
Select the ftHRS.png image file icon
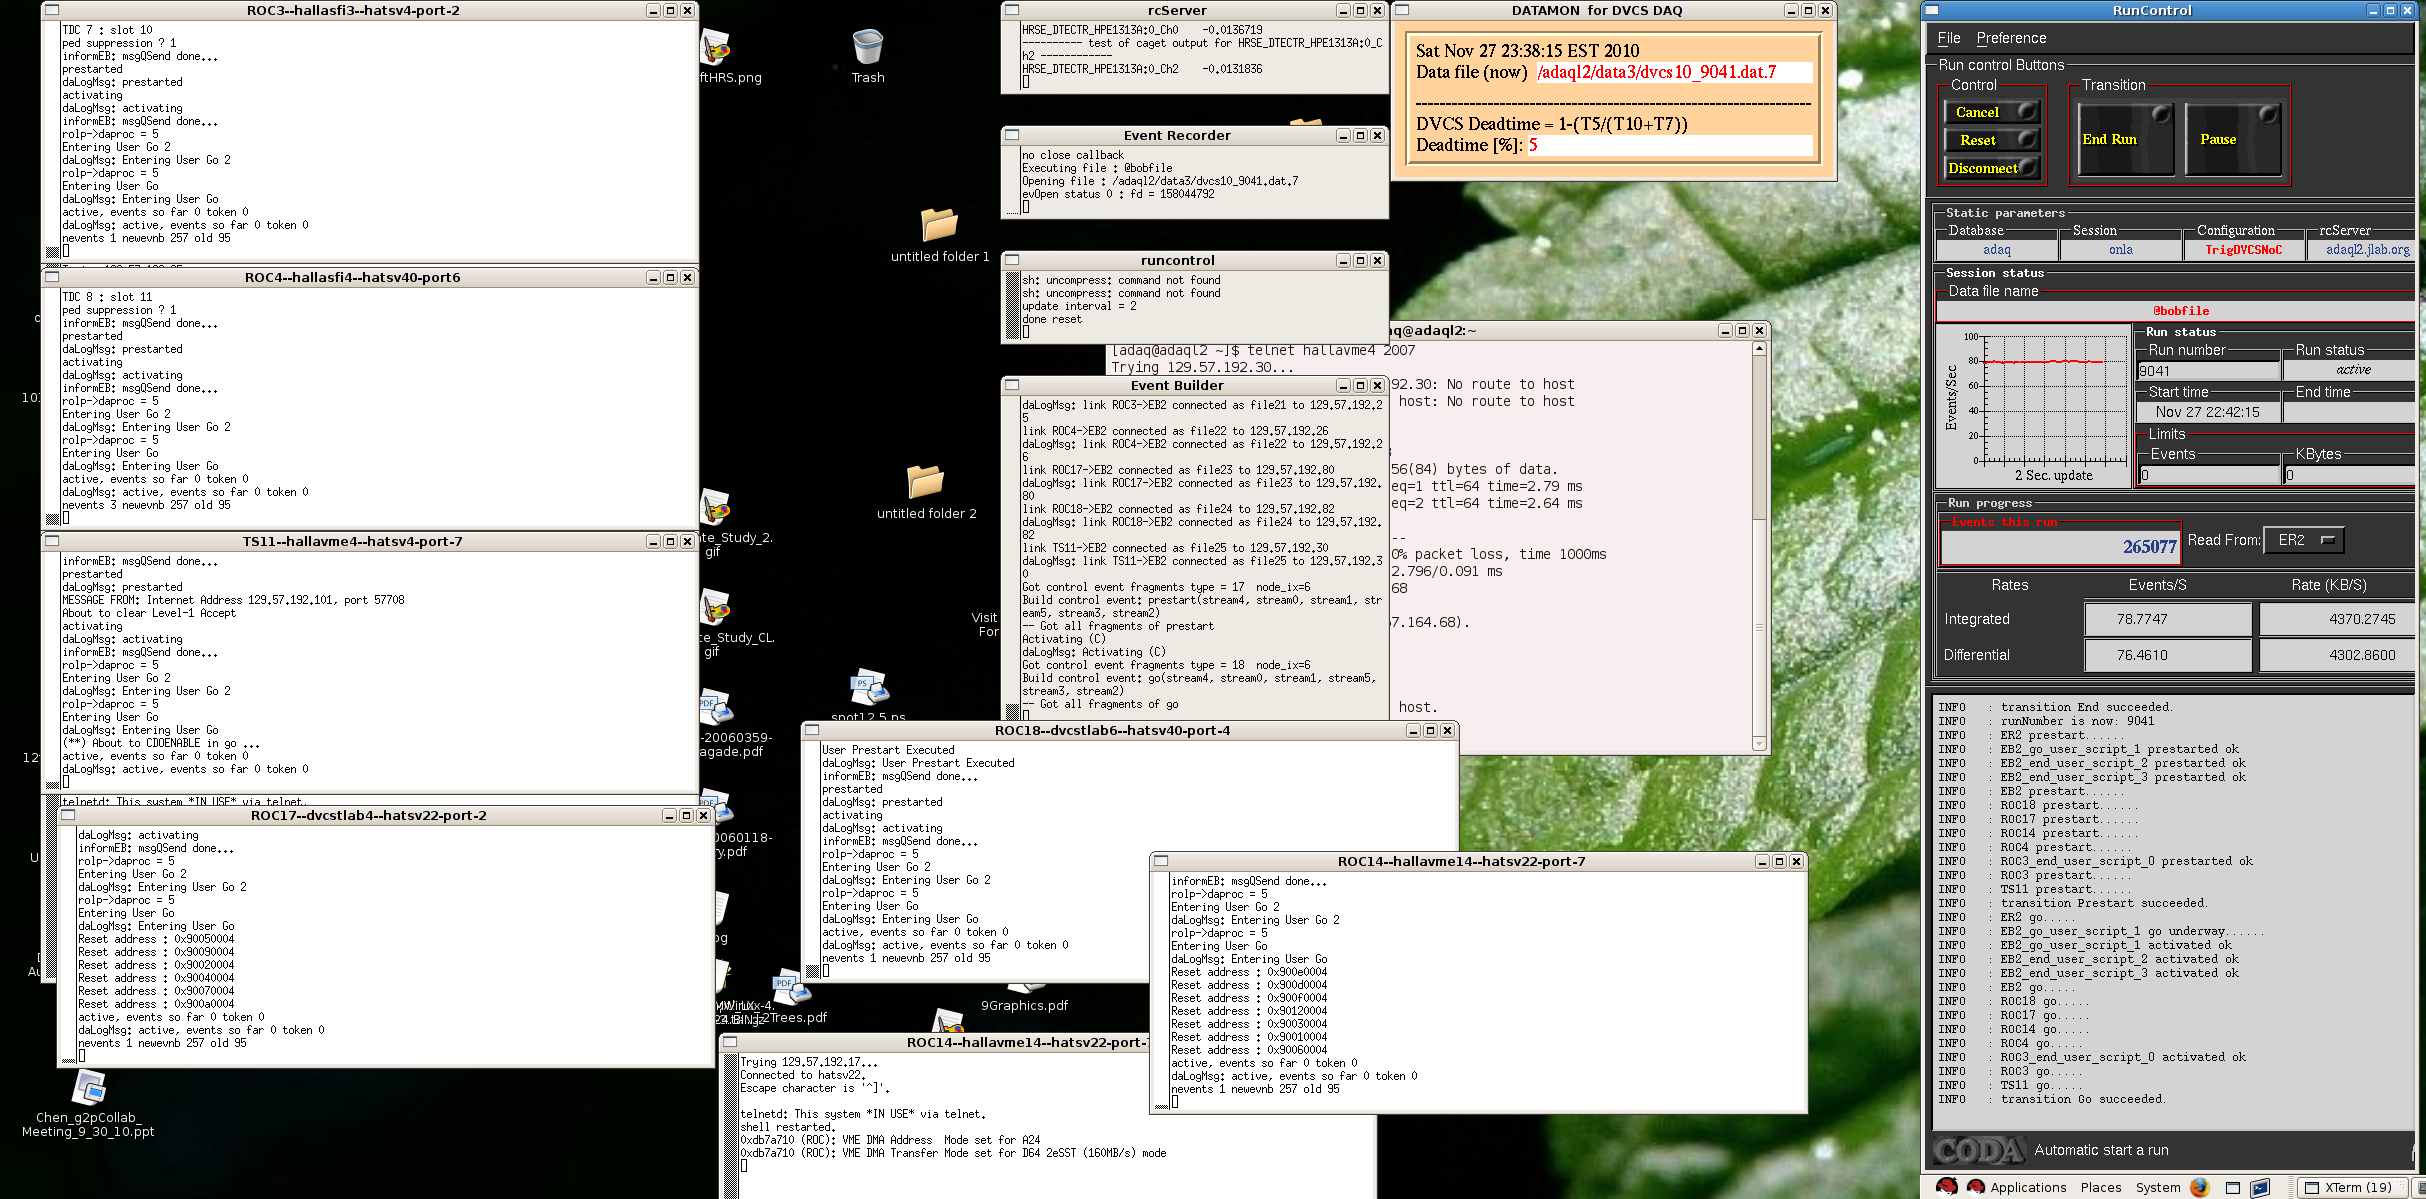point(716,48)
